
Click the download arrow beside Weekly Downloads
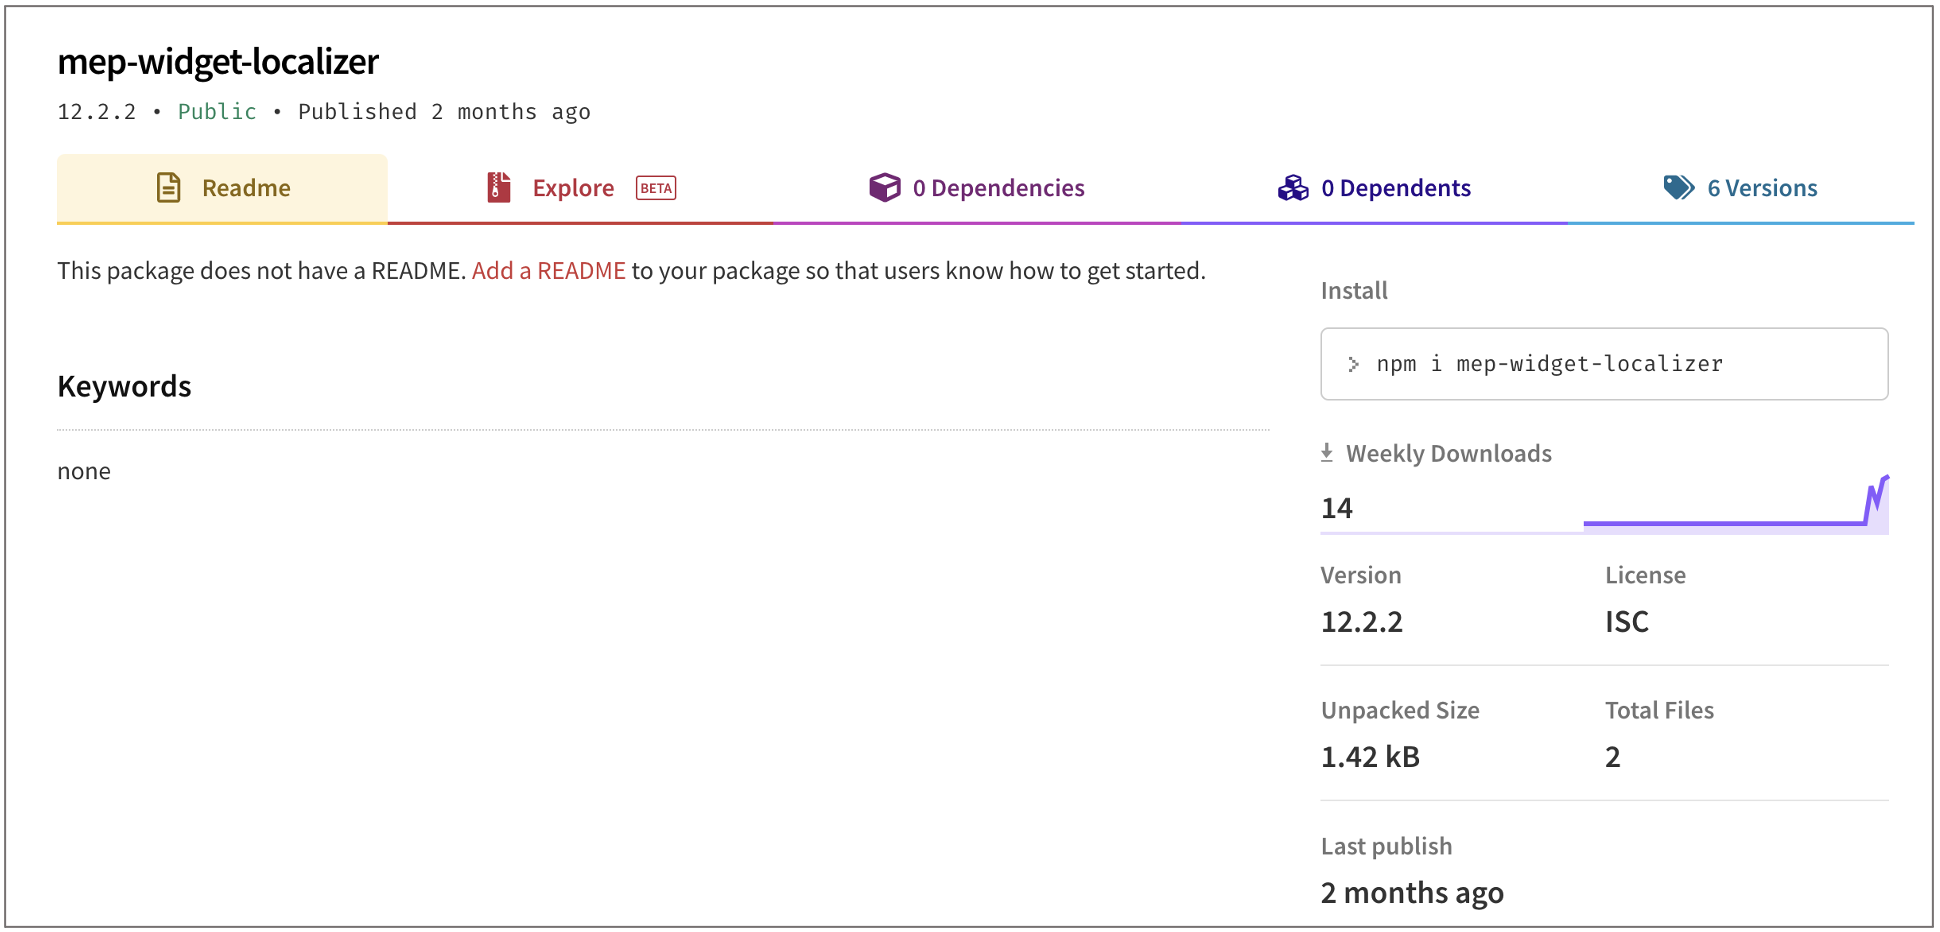[x=1327, y=453]
